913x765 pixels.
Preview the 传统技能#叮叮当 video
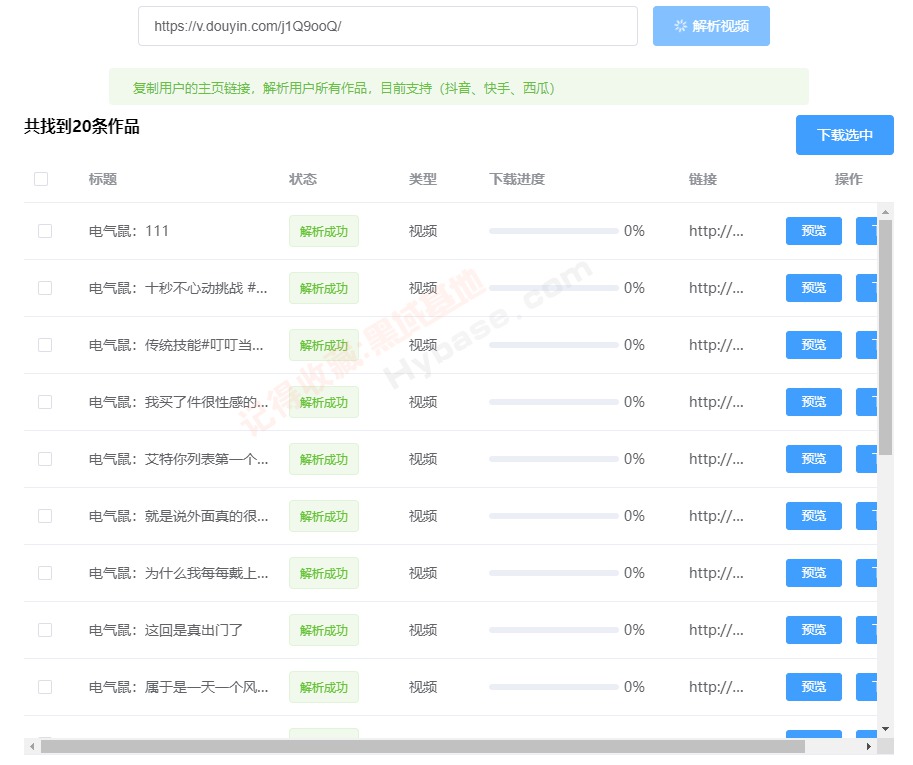click(x=813, y=345)
